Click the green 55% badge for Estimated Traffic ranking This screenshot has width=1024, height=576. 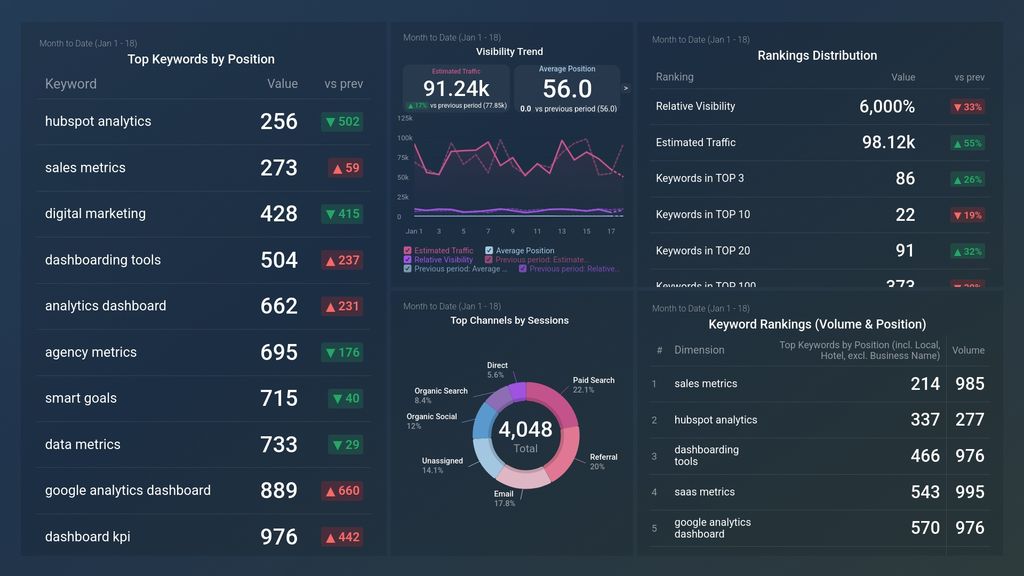point(968,143)
